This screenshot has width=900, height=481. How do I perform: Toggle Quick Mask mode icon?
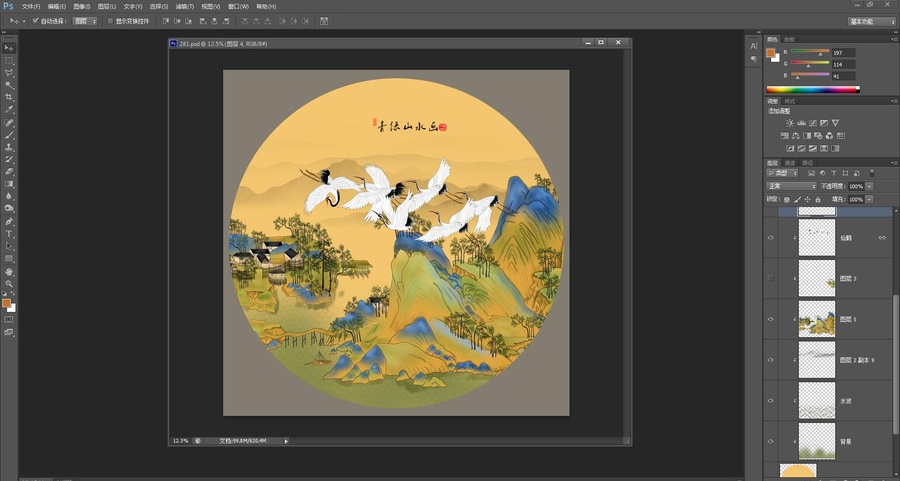click(x=9, y=320)
